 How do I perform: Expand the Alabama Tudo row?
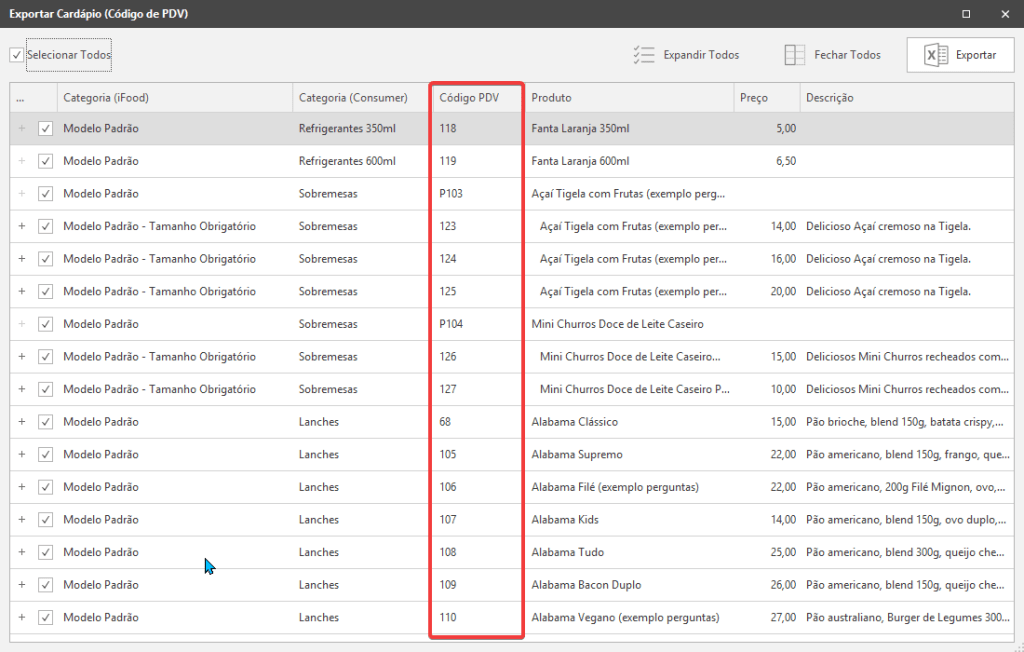coord(22,553)
